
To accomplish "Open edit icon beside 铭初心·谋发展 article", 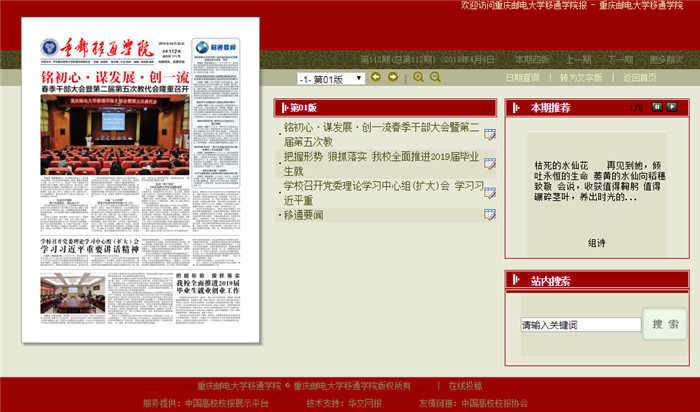I will 490,135.
